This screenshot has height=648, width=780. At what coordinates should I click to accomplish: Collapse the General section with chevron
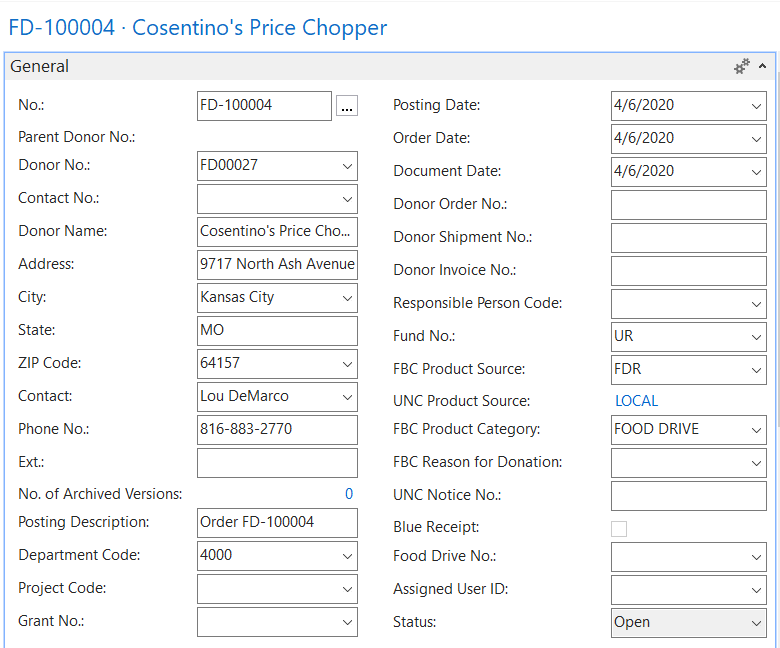click(x=763, y=67)
